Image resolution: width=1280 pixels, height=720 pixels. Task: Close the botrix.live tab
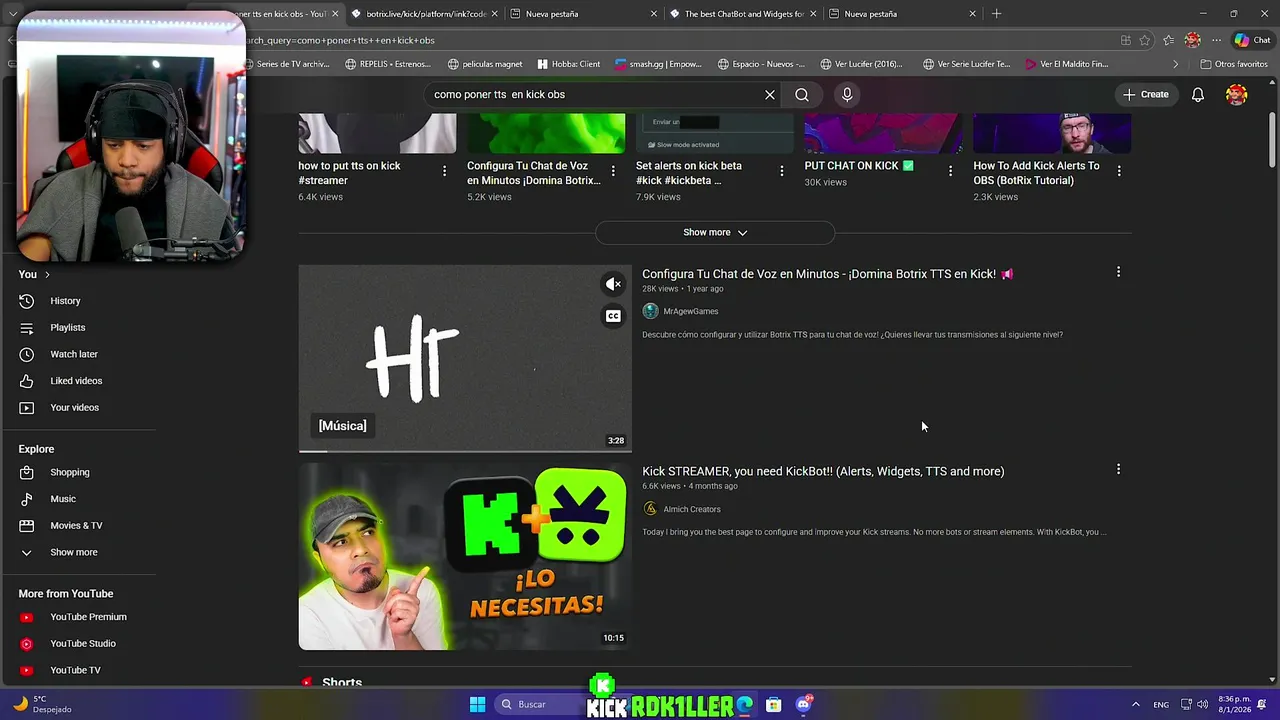494,14
